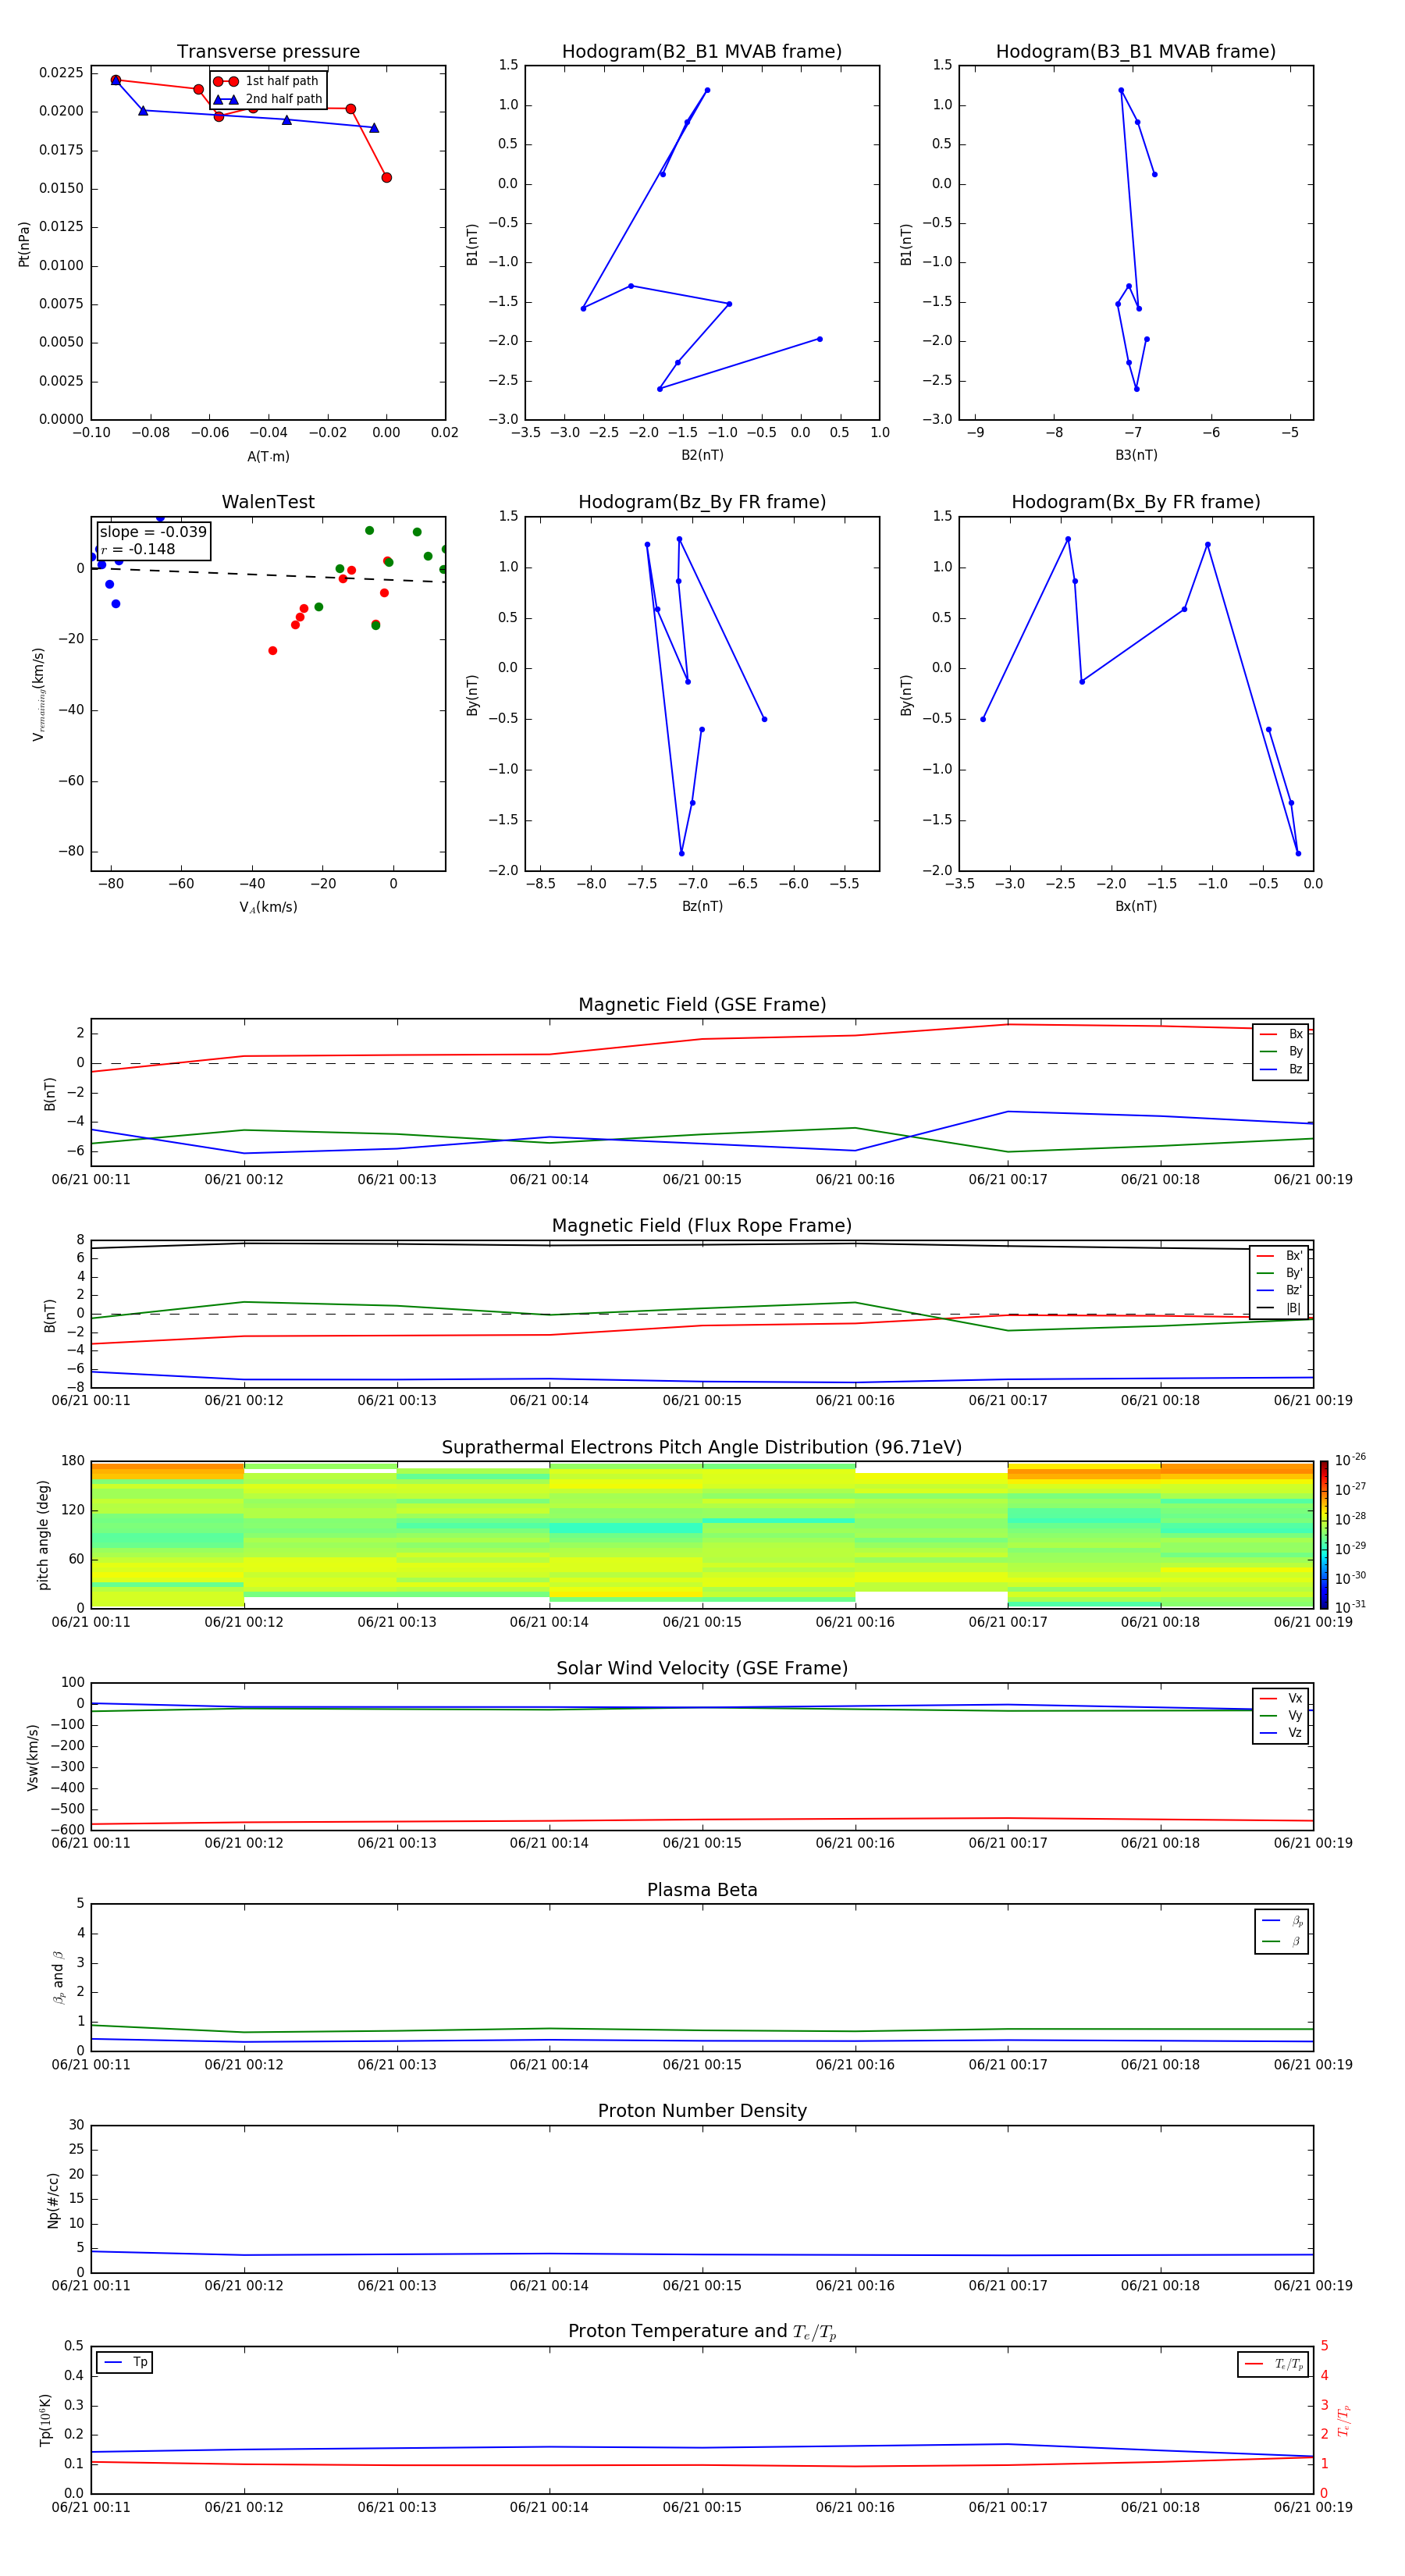Click the 'Vz' entry in velocity legend
The width and height of the screenshot is (1405, 2576).
click(1281, 1732)
